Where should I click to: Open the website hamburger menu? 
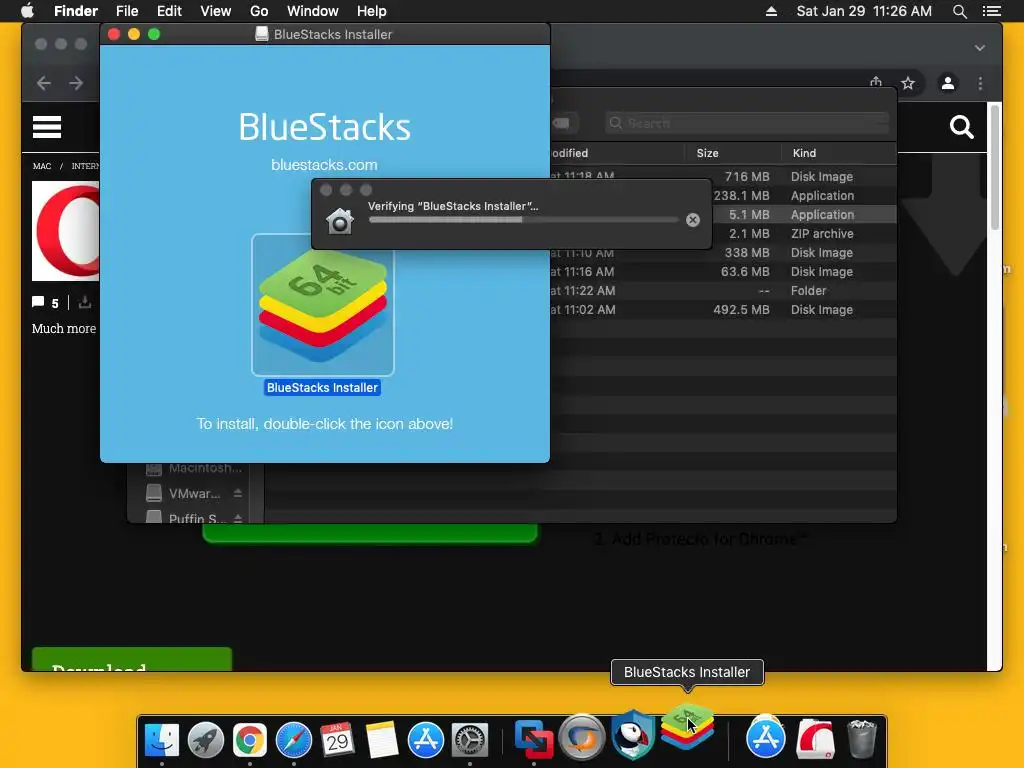[47, 127]
